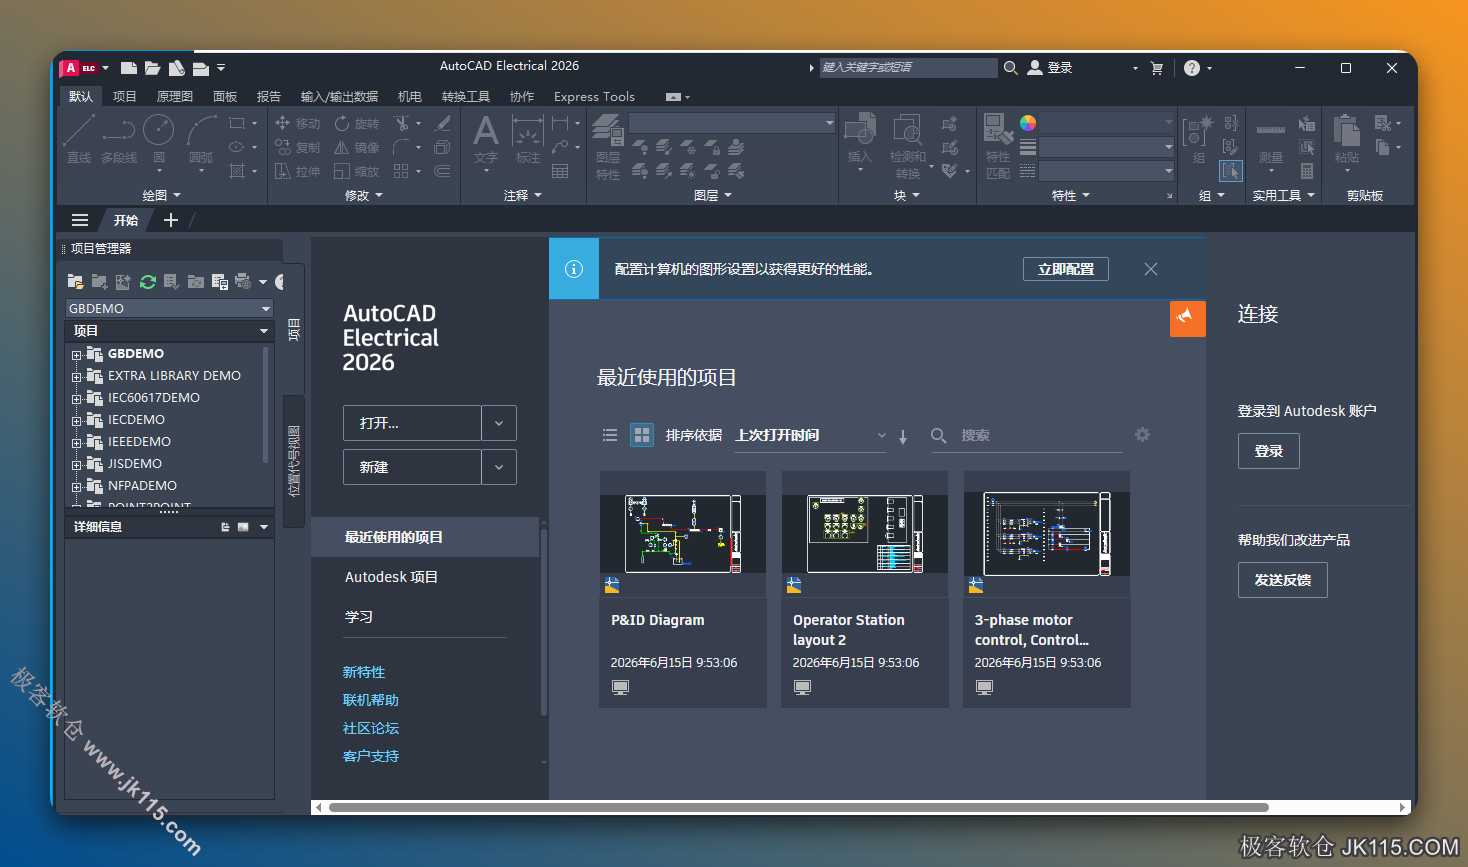The image size is (1468, 867).
Task: Select the Arc (圆弧) tool
Action: tap(201, 138)
